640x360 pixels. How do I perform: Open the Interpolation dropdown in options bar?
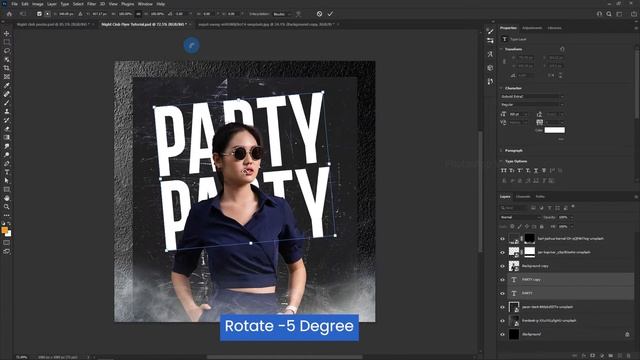tap(283, 14)
